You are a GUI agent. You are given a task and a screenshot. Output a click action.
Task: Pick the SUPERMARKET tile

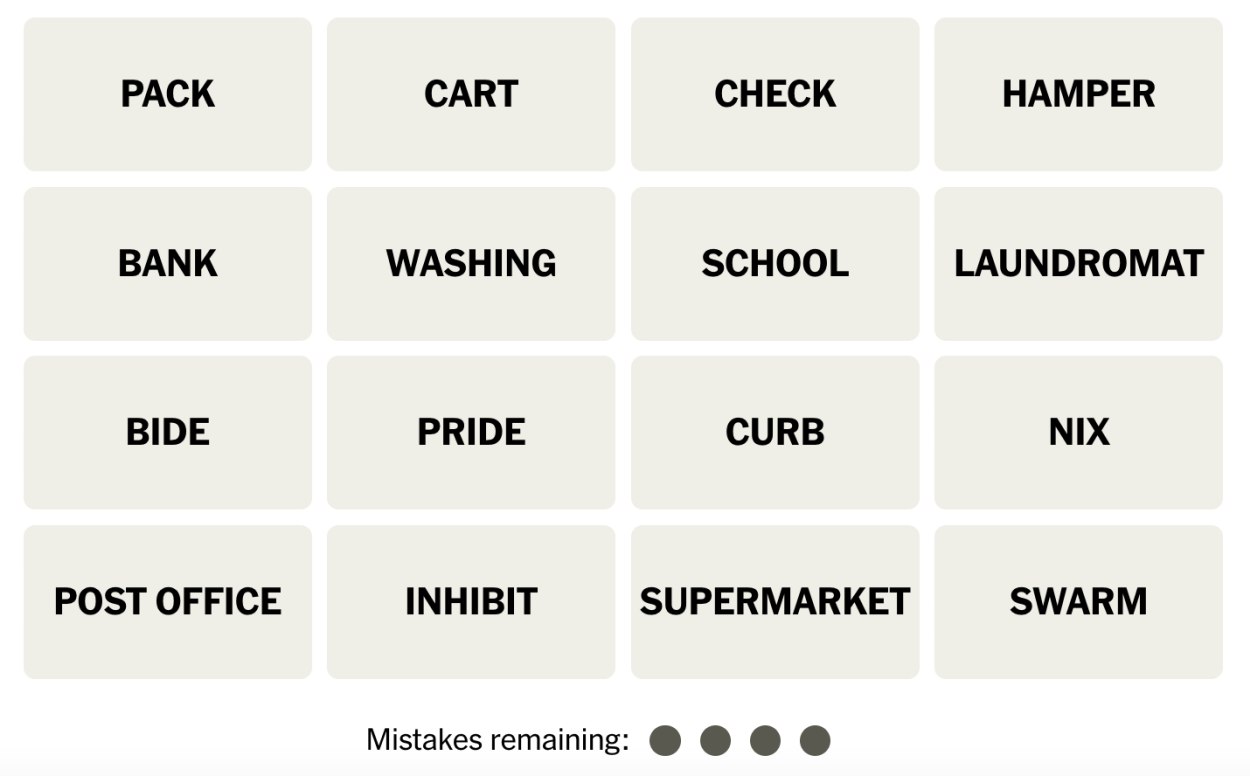tap(775, 602)
